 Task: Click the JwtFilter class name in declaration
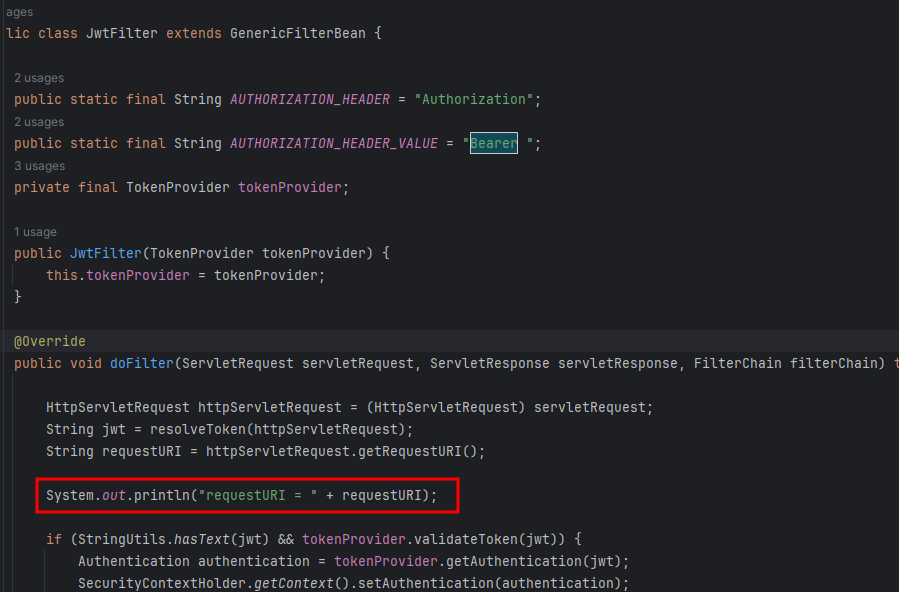(x=122, y=33)
